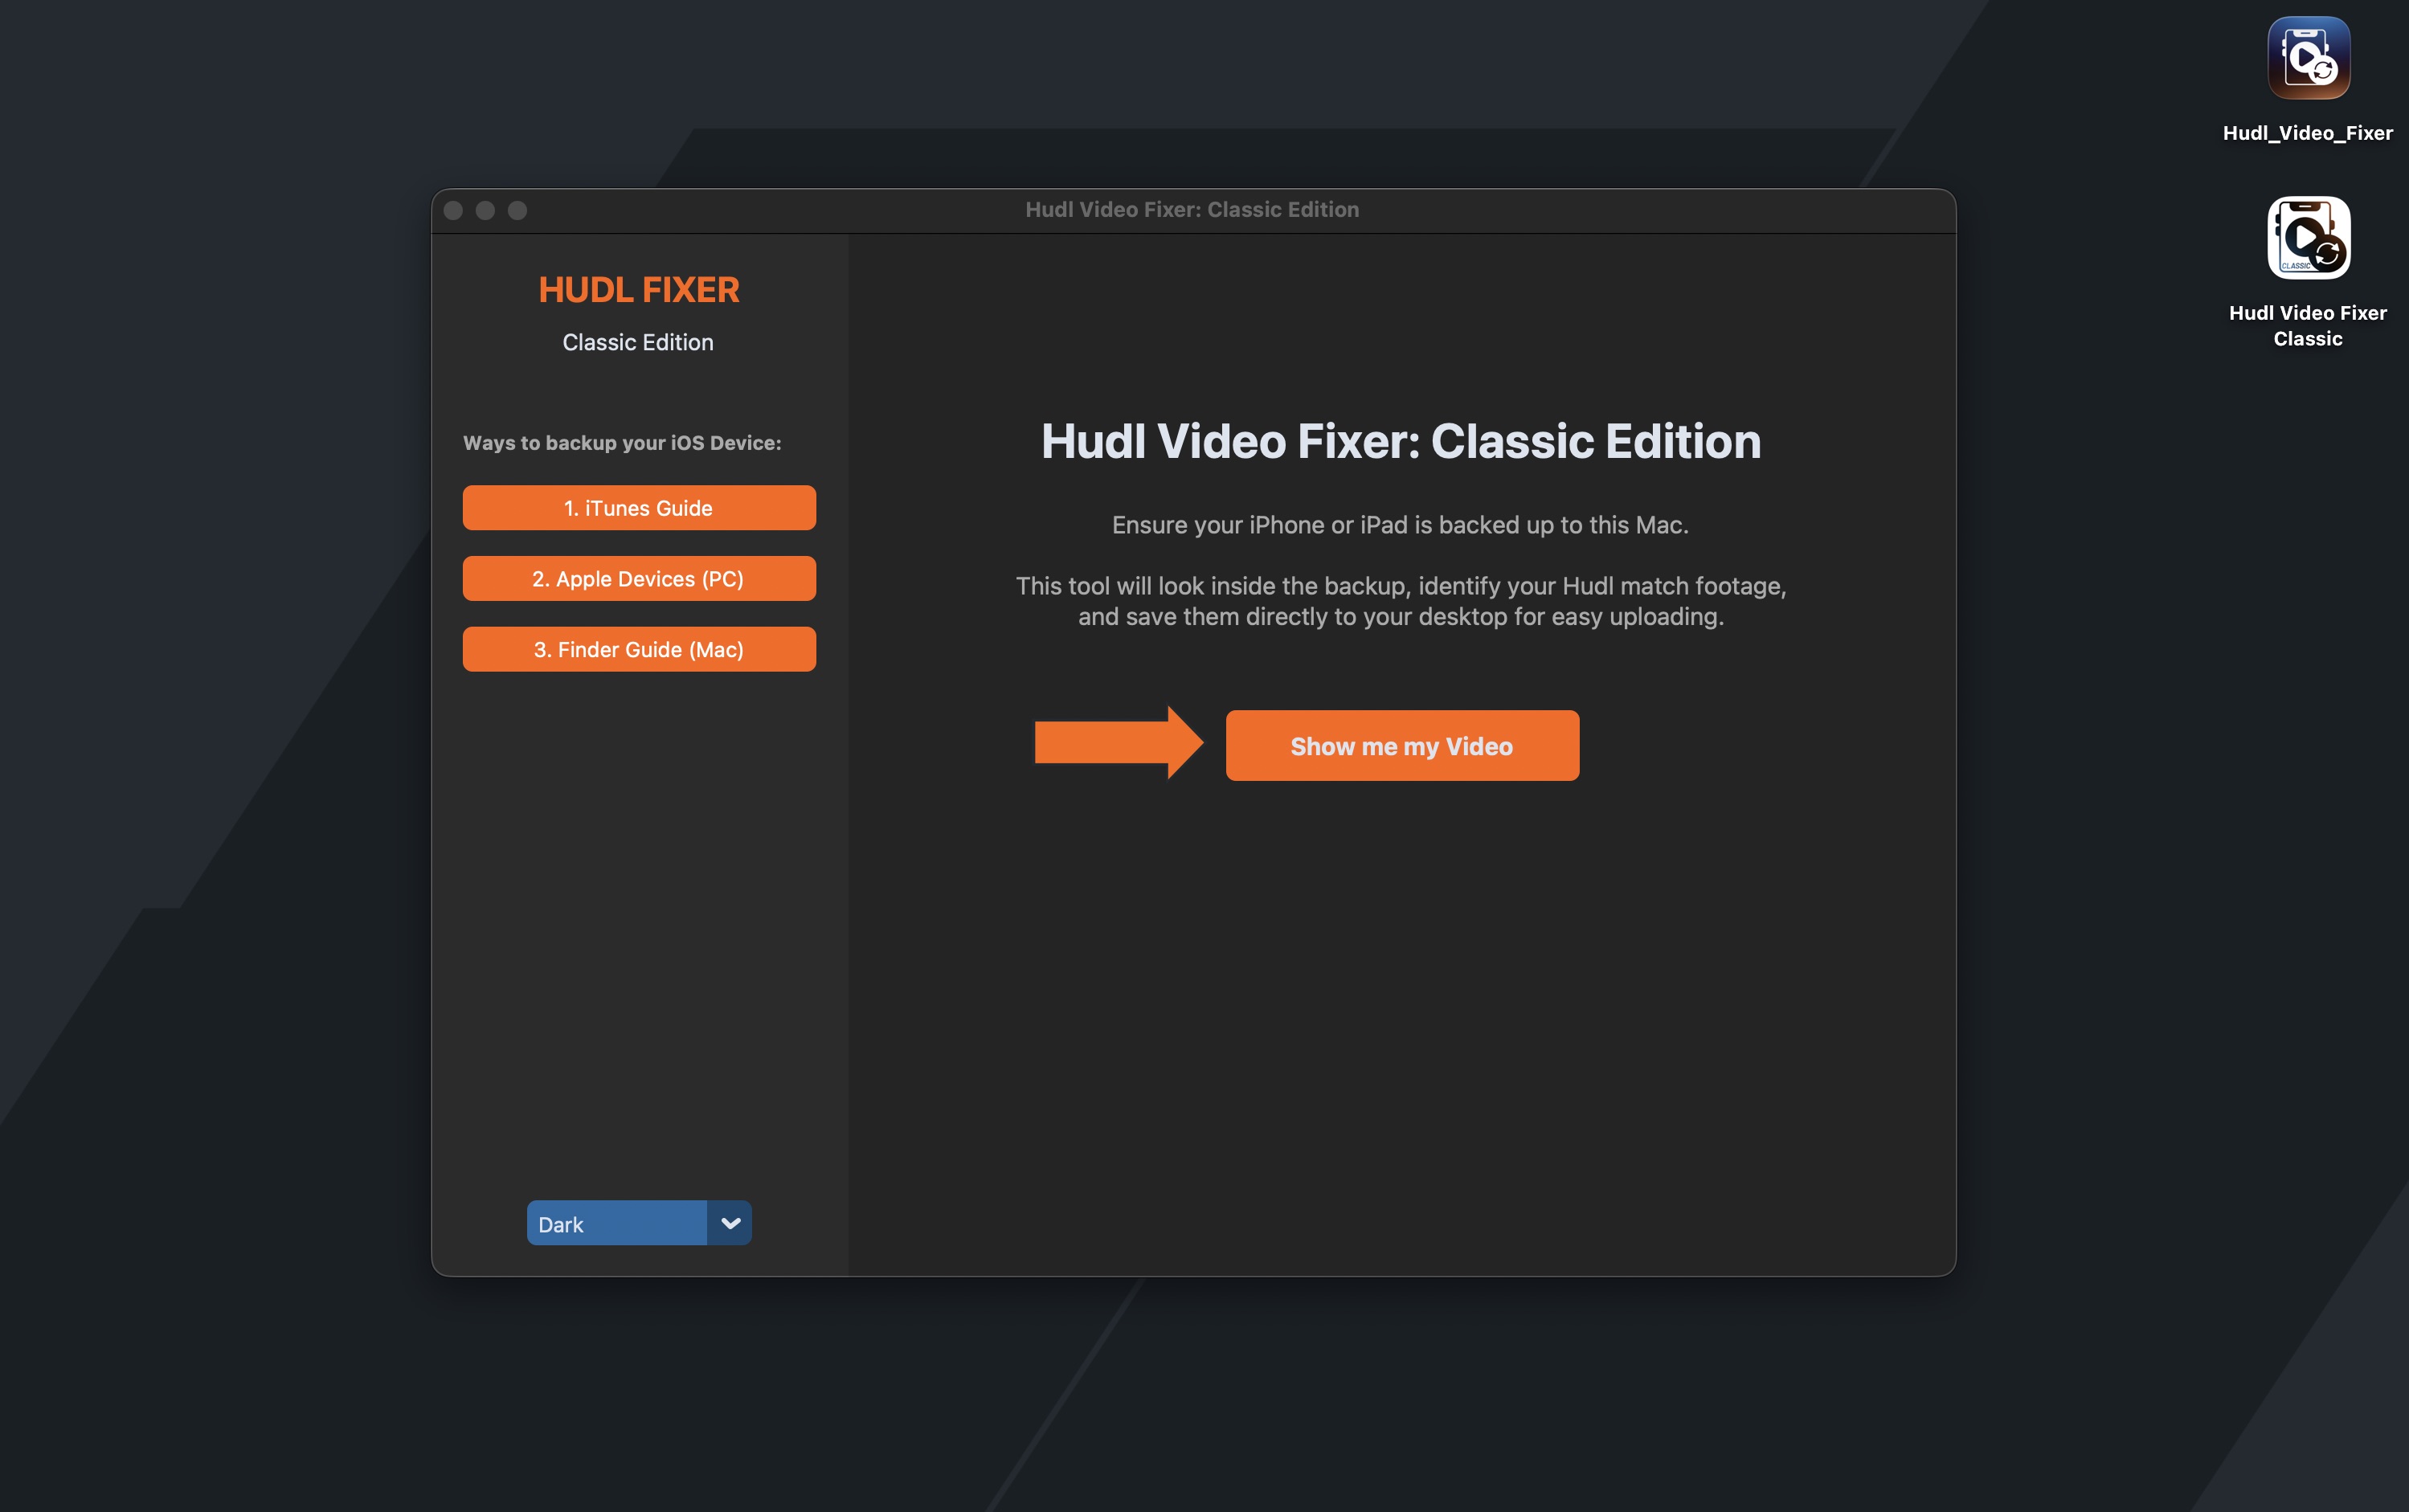2409x1512 pixels.
Task: Open the 1. iTunes Guide
Action: point(639,508)
